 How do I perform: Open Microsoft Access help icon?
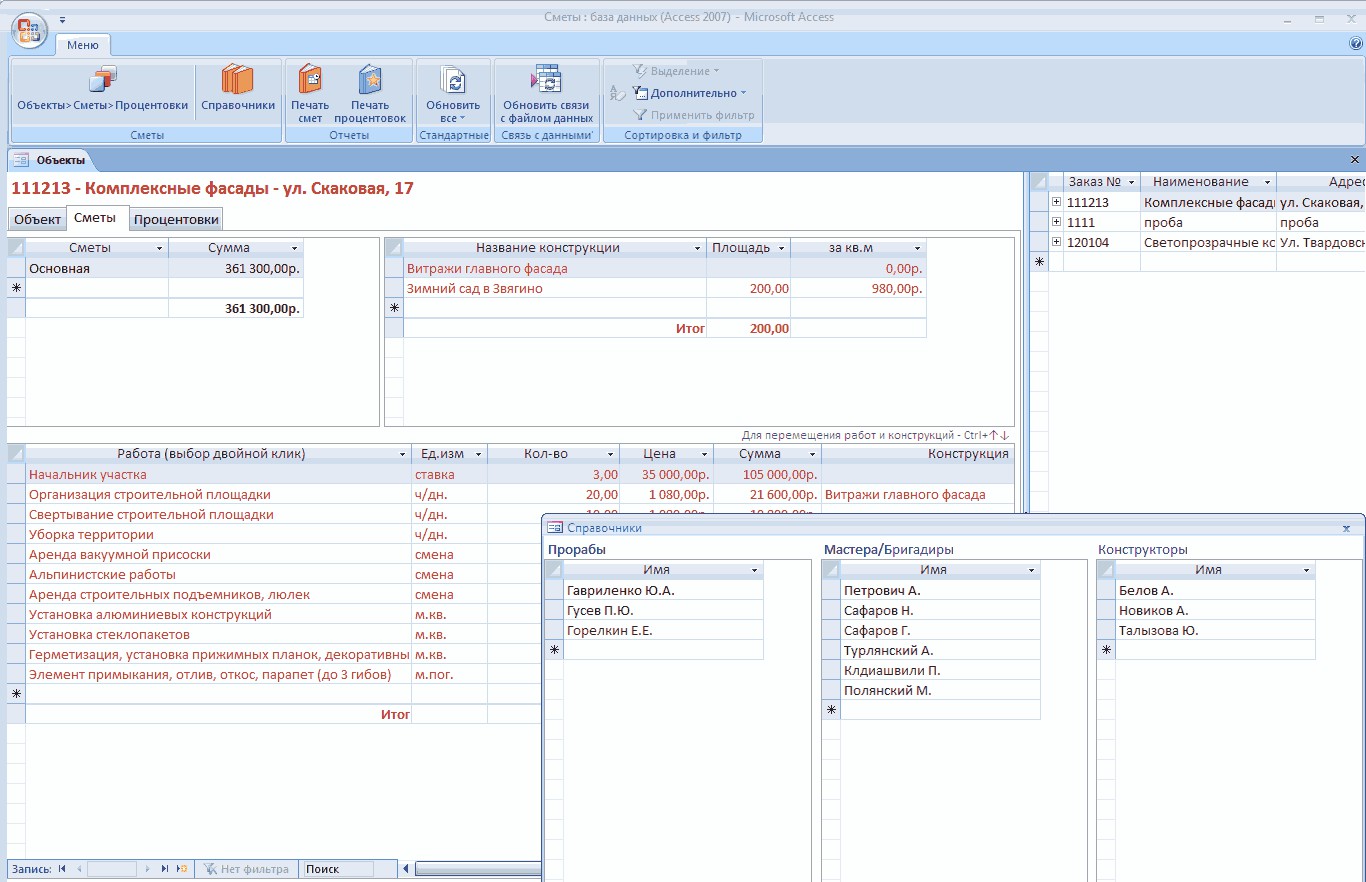click(x=1356, y=44)
